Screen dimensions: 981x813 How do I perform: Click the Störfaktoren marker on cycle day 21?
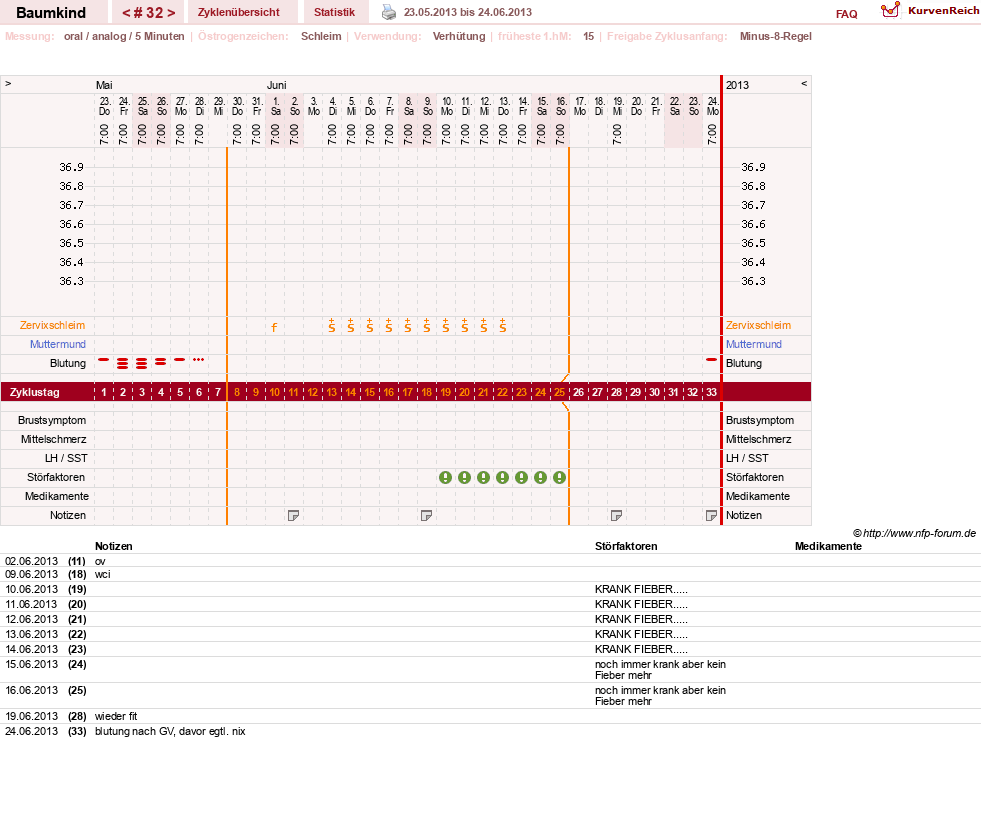(484, 478)
